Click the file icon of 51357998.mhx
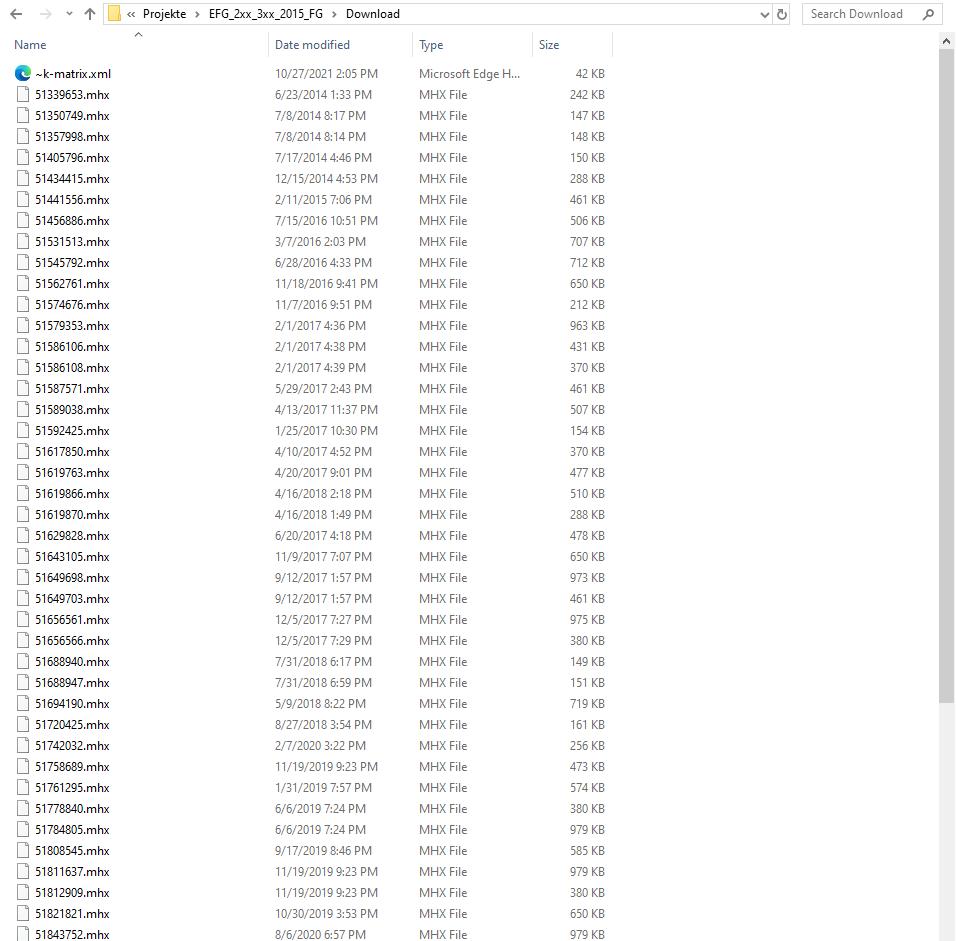The image size is (956, 941). [23, 137]
